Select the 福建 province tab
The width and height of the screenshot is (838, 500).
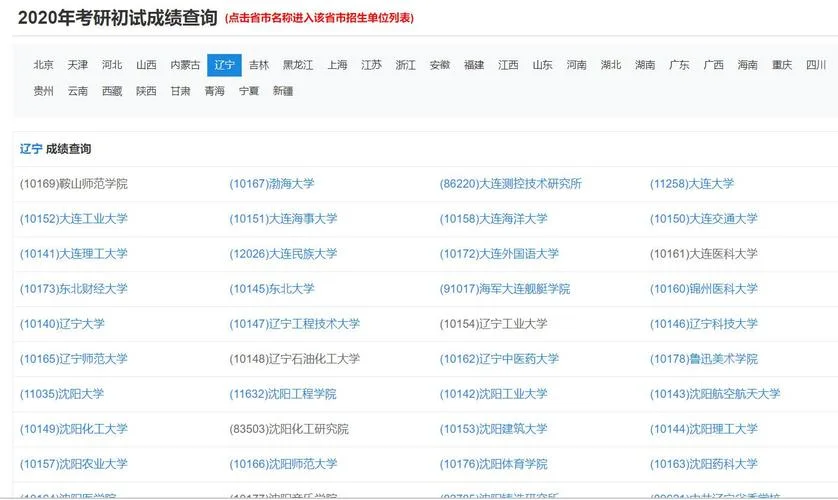(474, 65)
